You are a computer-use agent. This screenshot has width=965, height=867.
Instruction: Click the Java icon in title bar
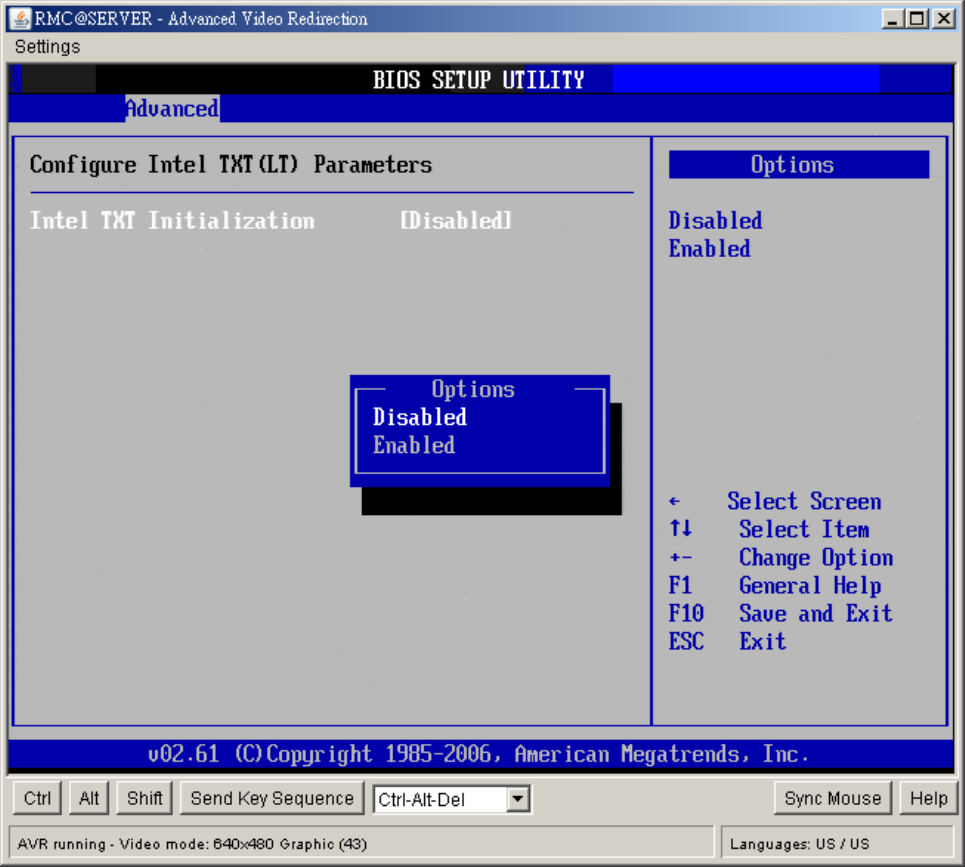(x=20, y=19)
